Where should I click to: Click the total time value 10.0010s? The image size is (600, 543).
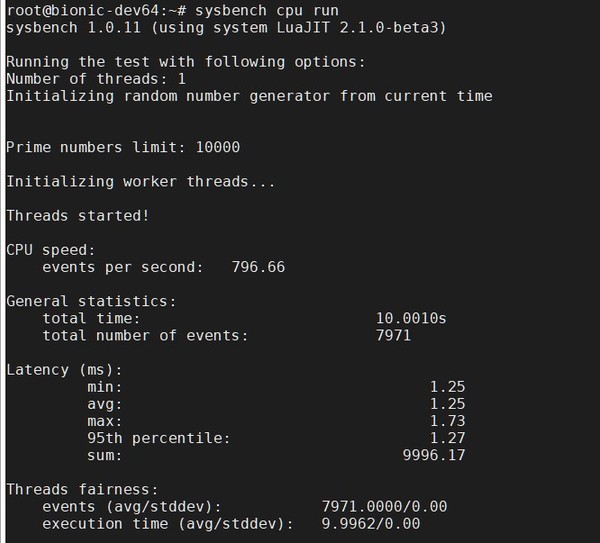(410, 318)
